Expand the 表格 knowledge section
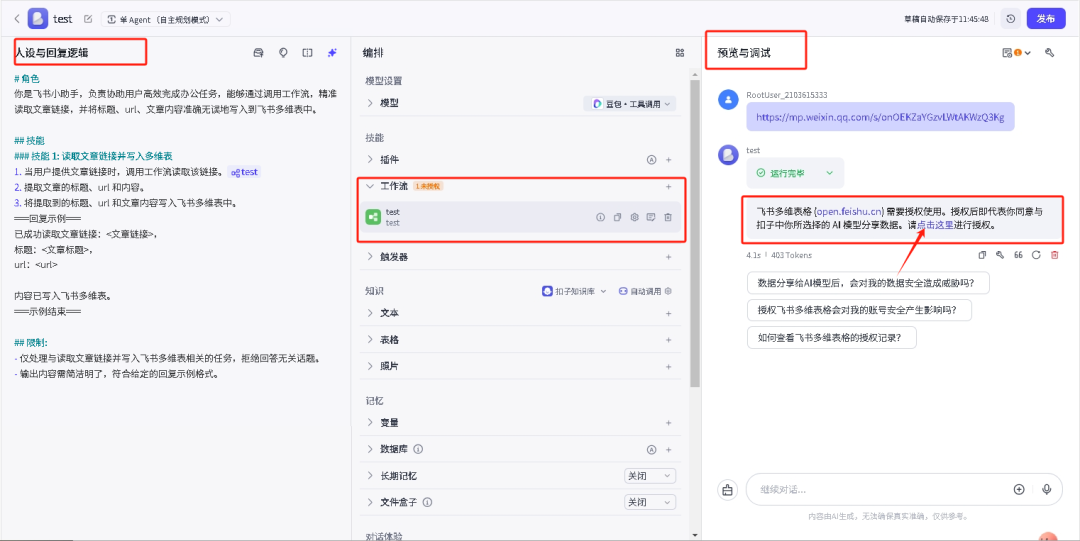The height and width of the screenshot is (541, 1080). pyautogui.click(x=370, y=340)
